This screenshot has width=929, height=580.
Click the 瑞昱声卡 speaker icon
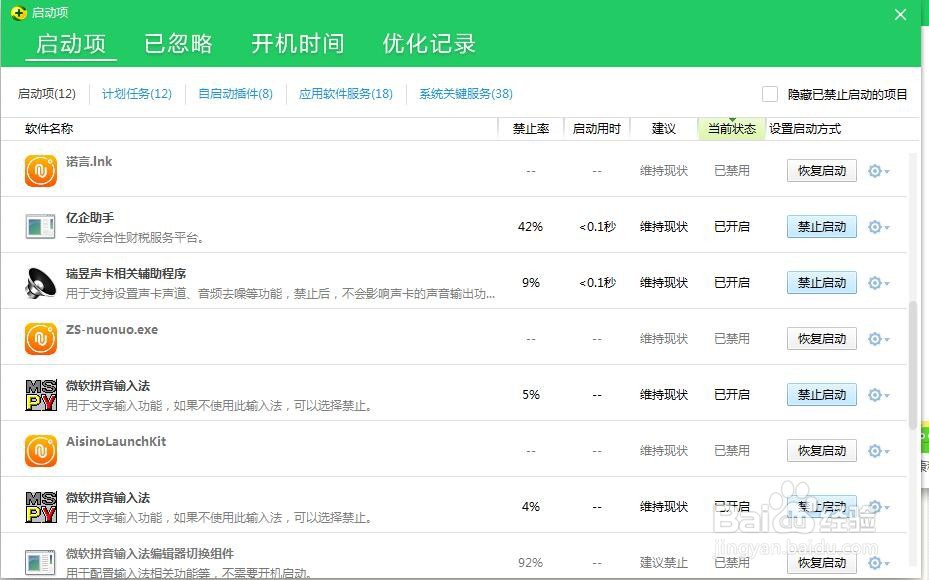pyautogui.click(x=41, y=283)
